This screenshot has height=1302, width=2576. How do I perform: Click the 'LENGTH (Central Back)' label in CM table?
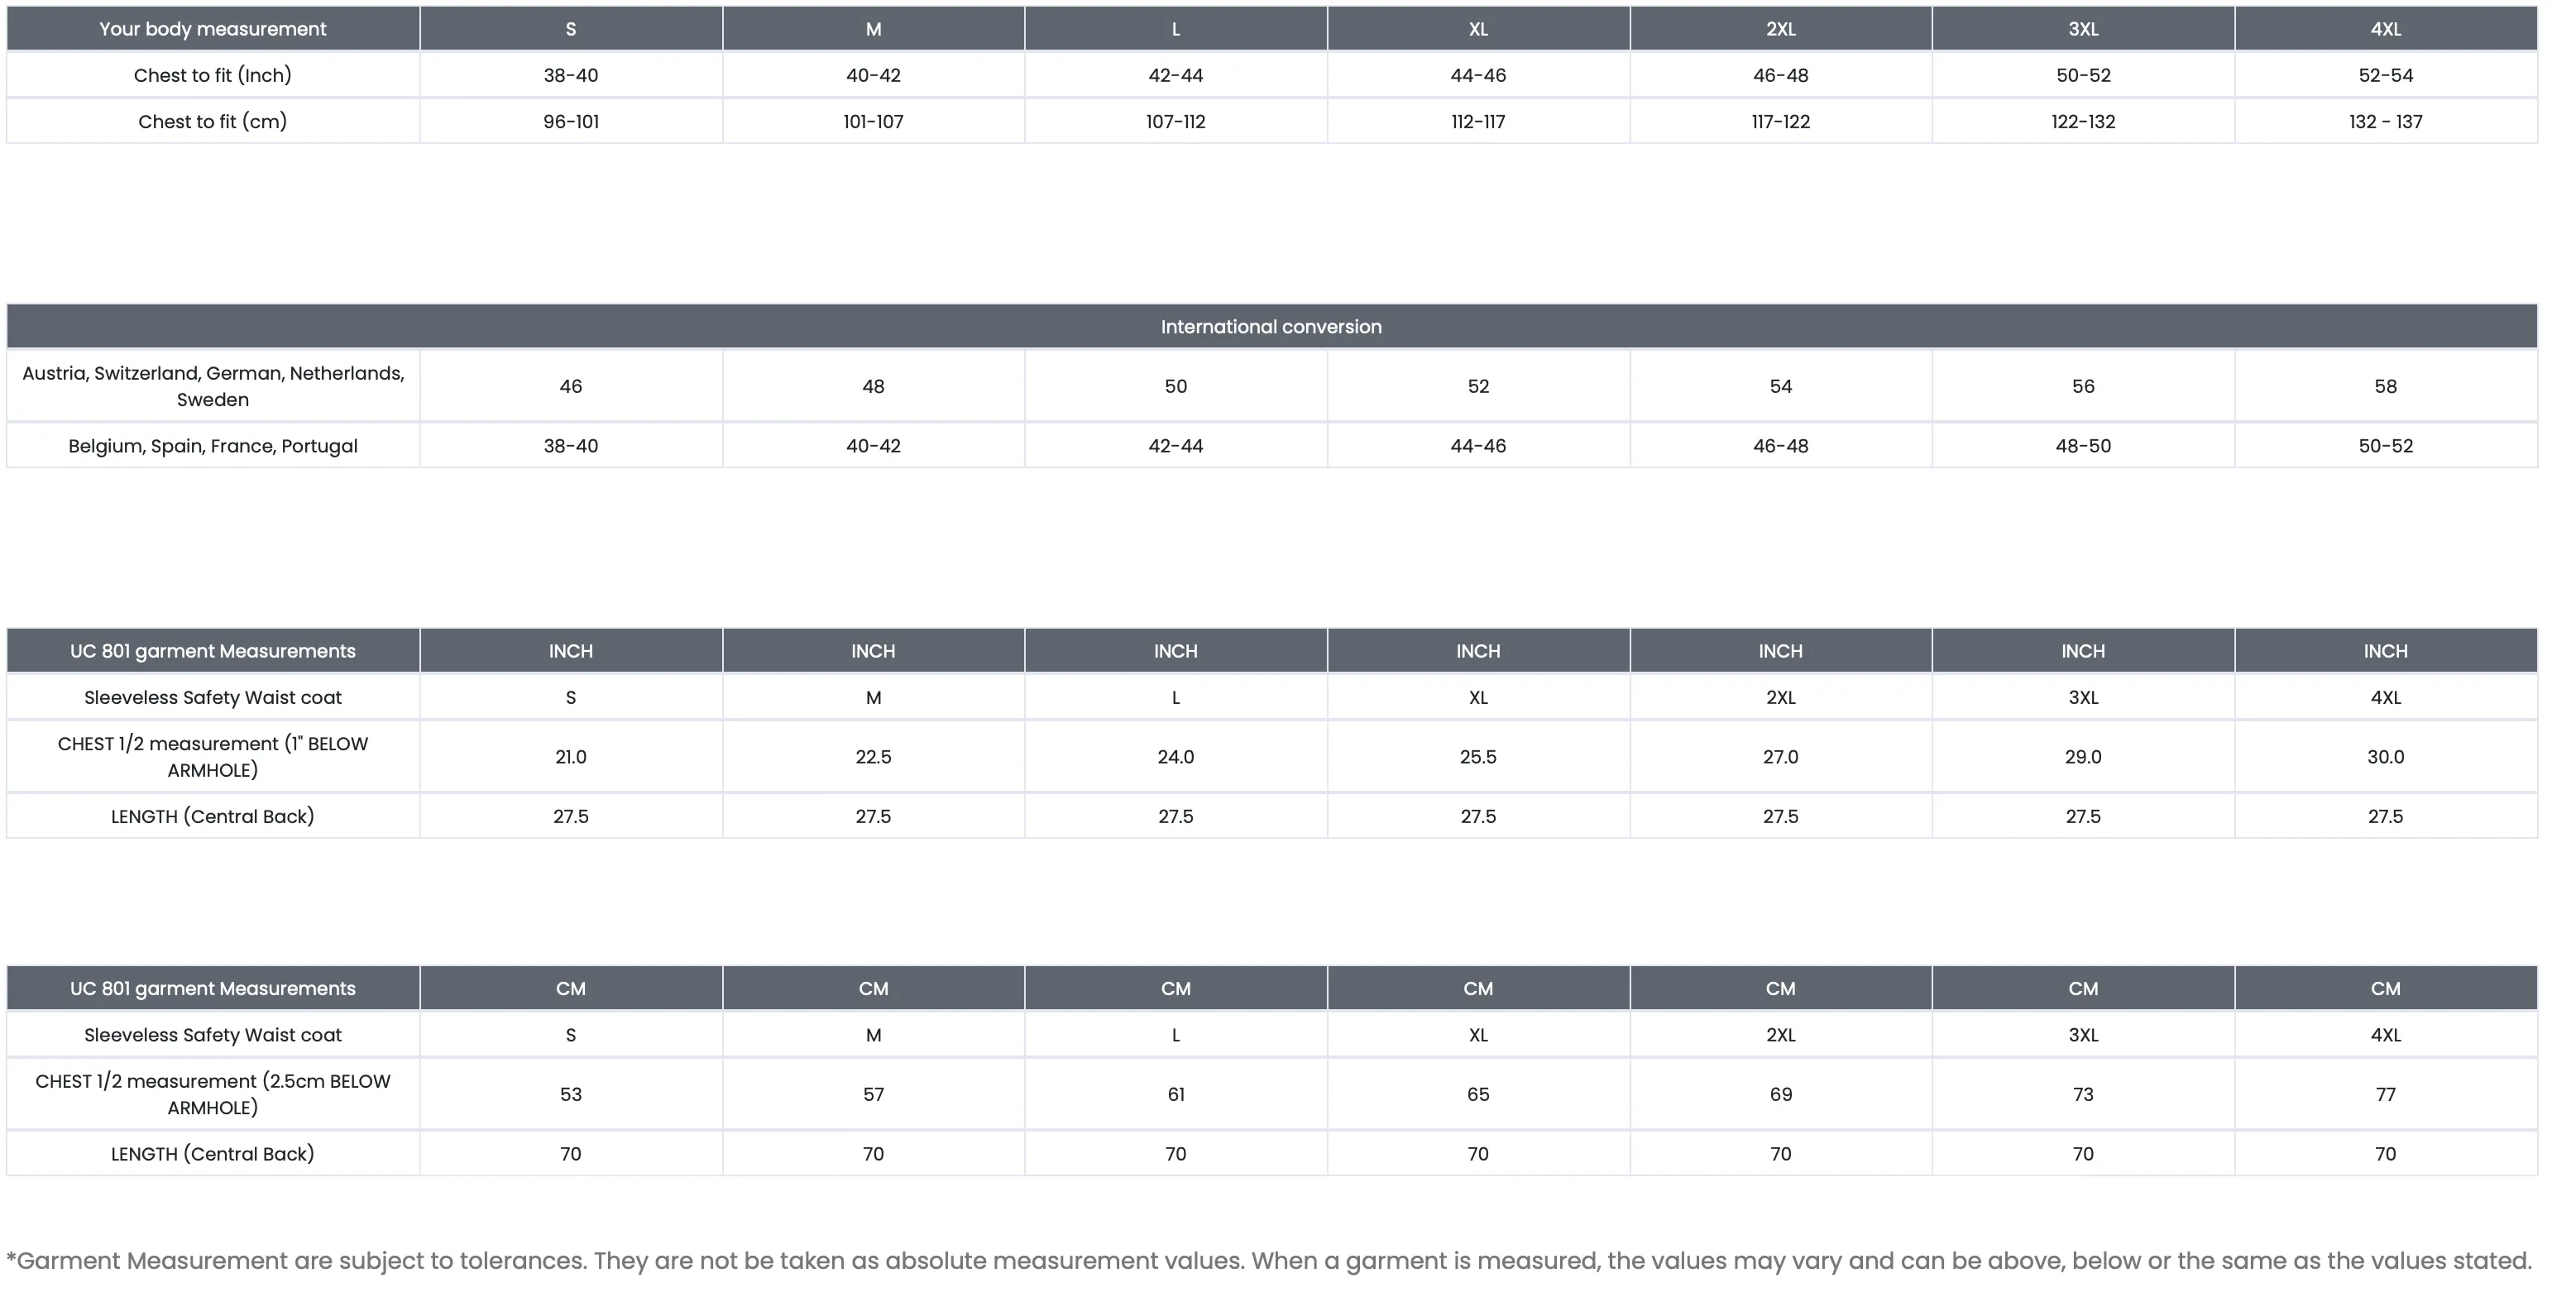[x=213, y=1154]
